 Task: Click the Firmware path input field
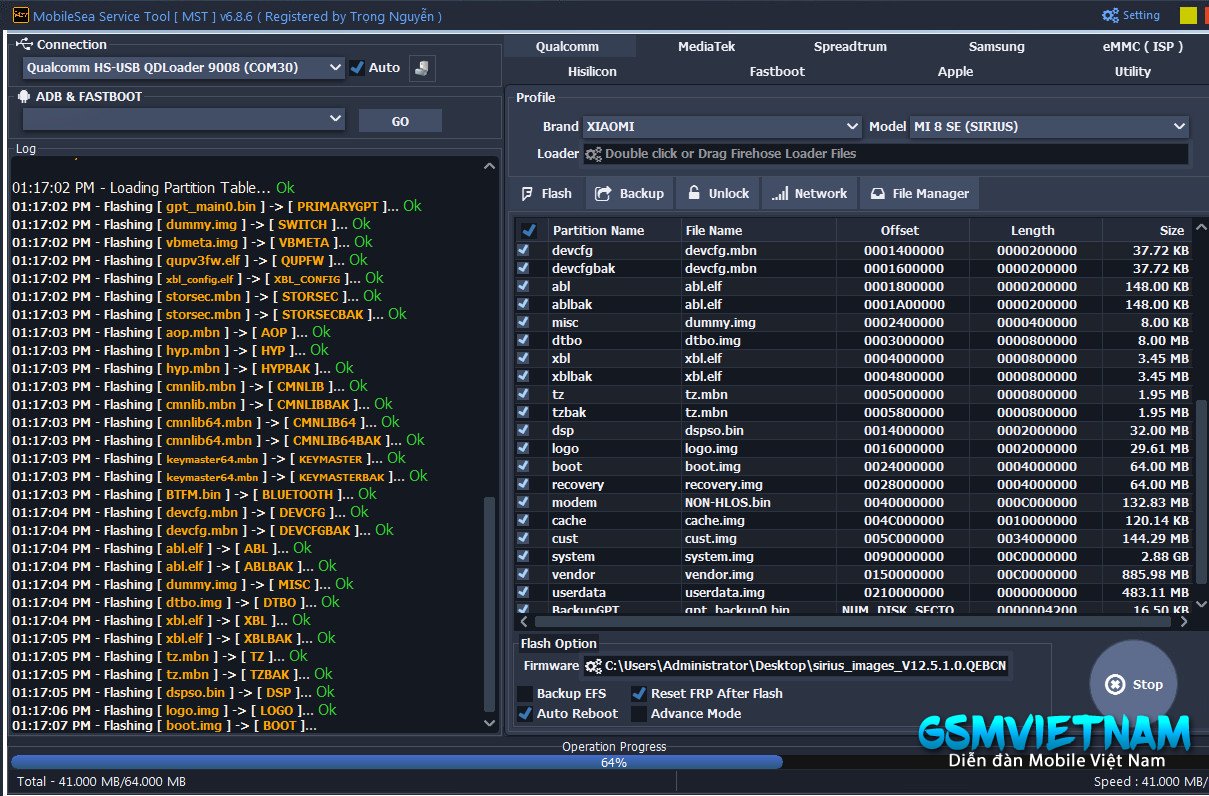[796, 666]
